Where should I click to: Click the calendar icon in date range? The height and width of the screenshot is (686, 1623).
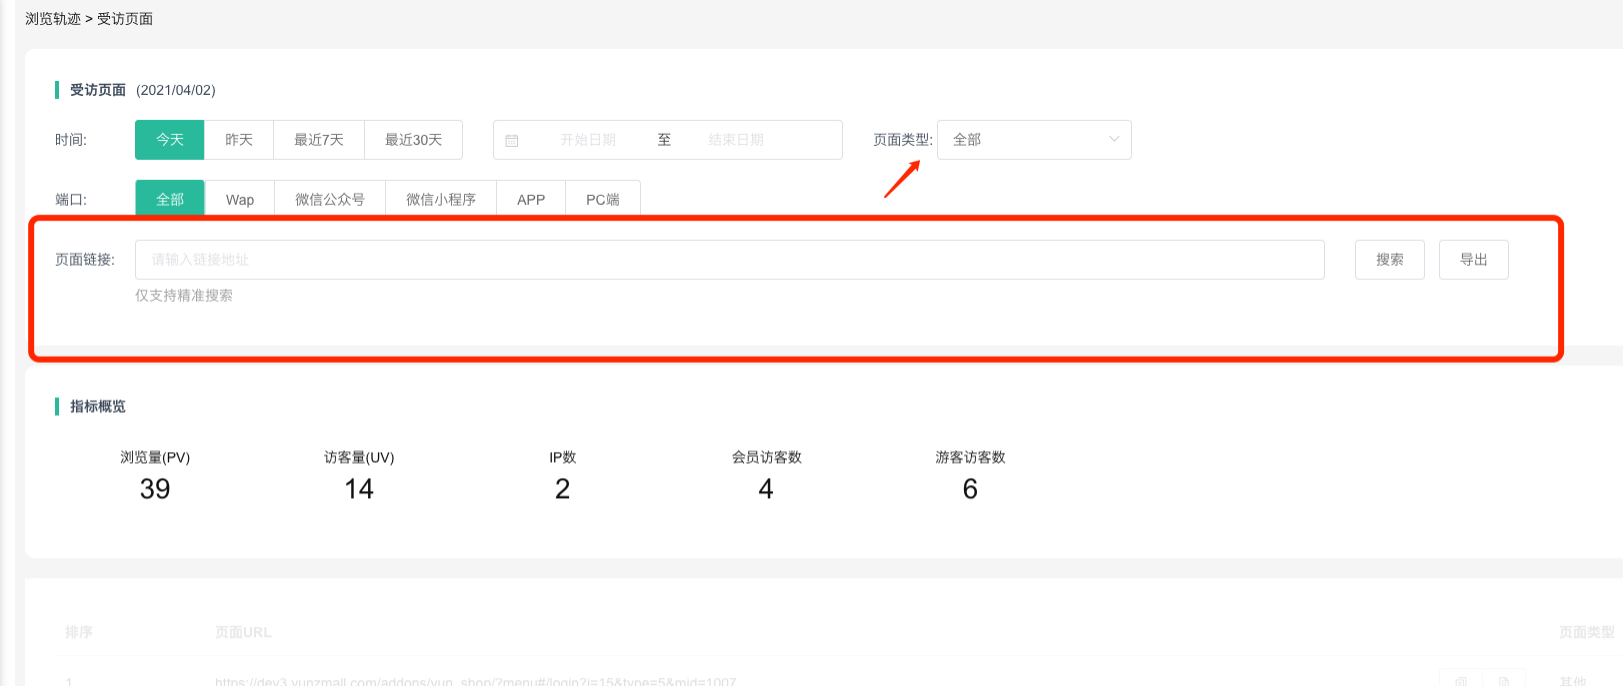click(x=512, y=141)
